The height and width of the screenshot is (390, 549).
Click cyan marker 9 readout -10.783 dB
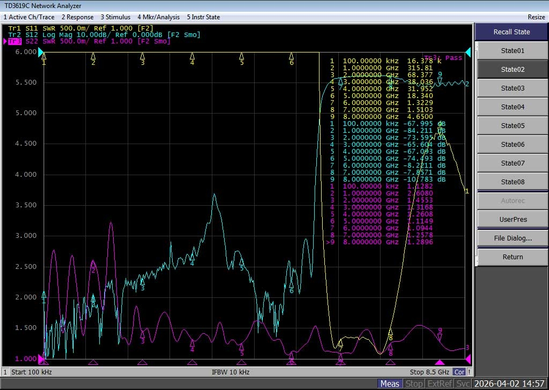tap(424, 179)
